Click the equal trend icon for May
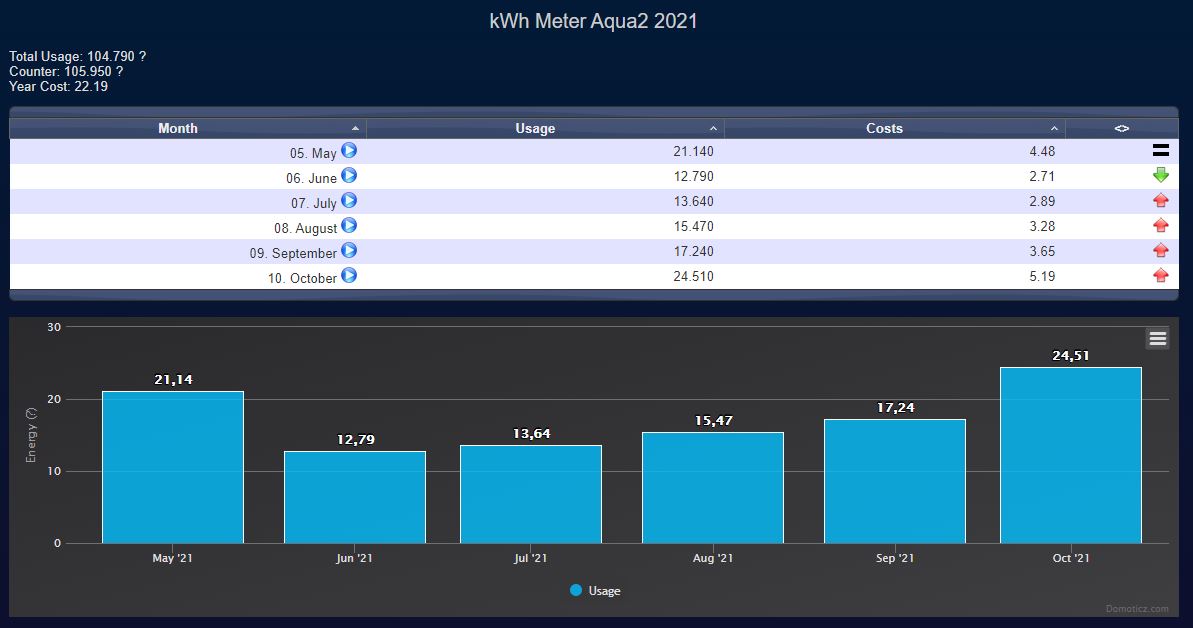This screenshot has height=628, width=1193. (1160, 151)
